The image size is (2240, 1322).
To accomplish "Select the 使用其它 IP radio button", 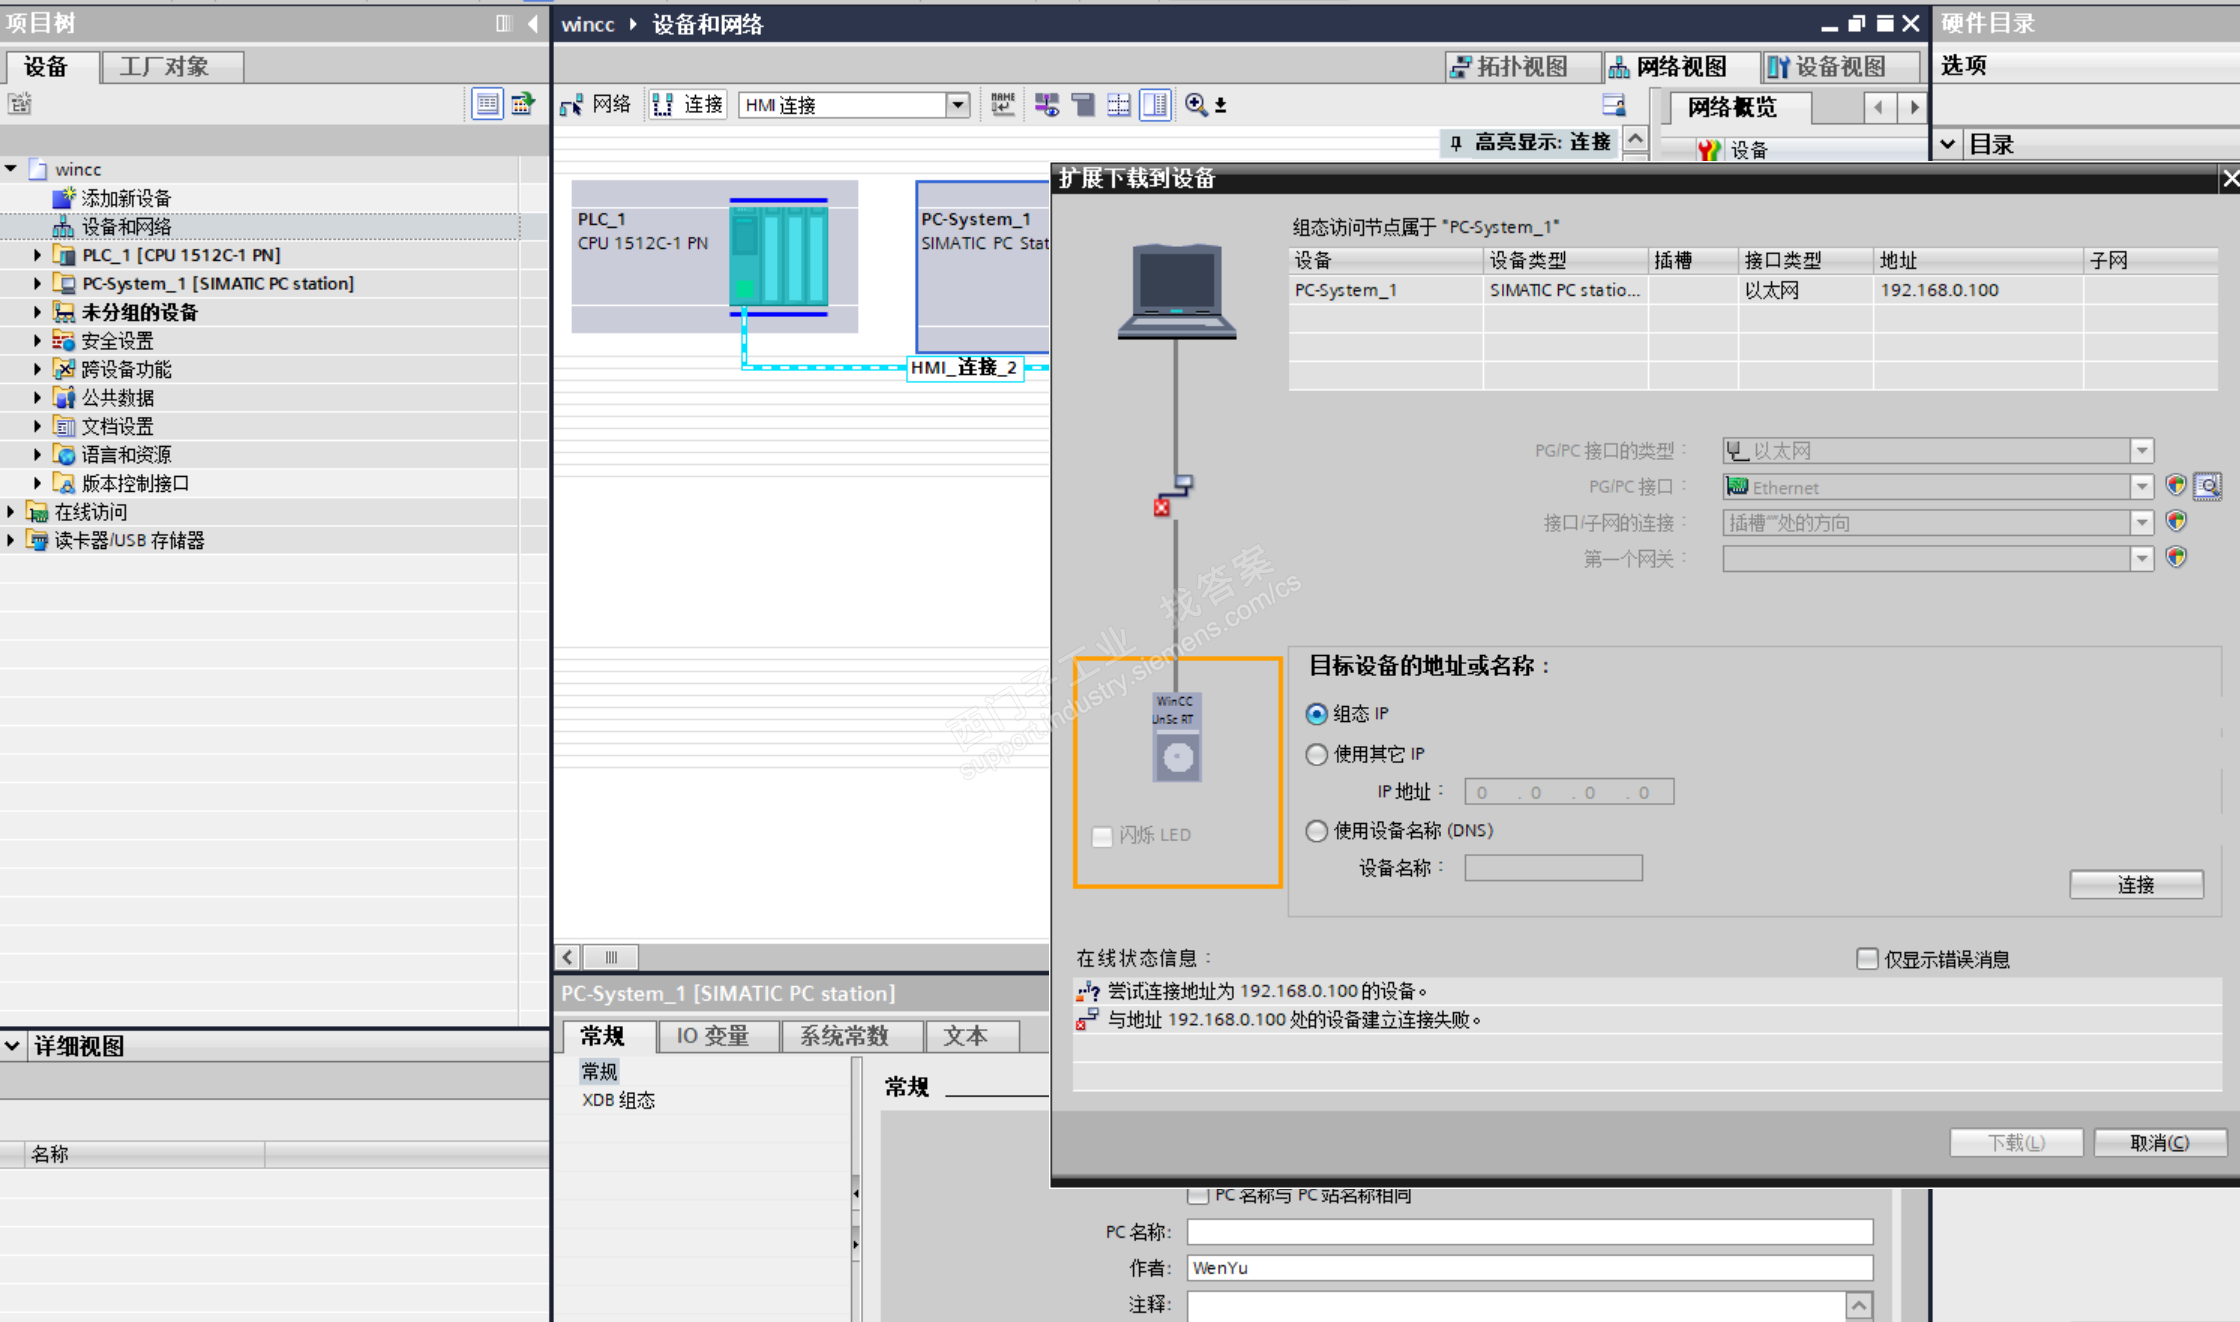I will (1317, 754).
